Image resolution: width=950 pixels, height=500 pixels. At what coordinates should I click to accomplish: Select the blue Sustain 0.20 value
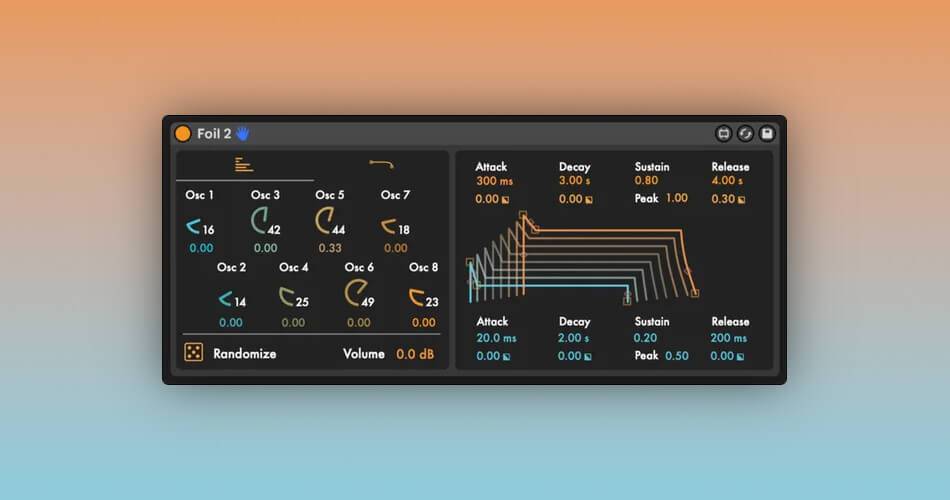[645, 338]
